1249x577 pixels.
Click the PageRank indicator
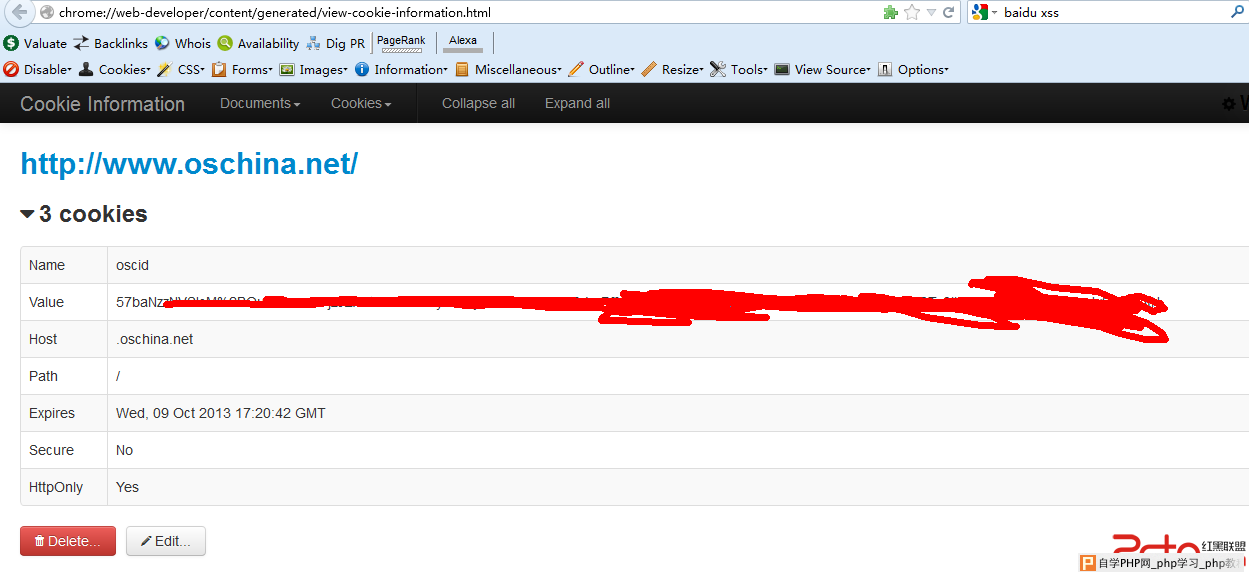(401, 43)
